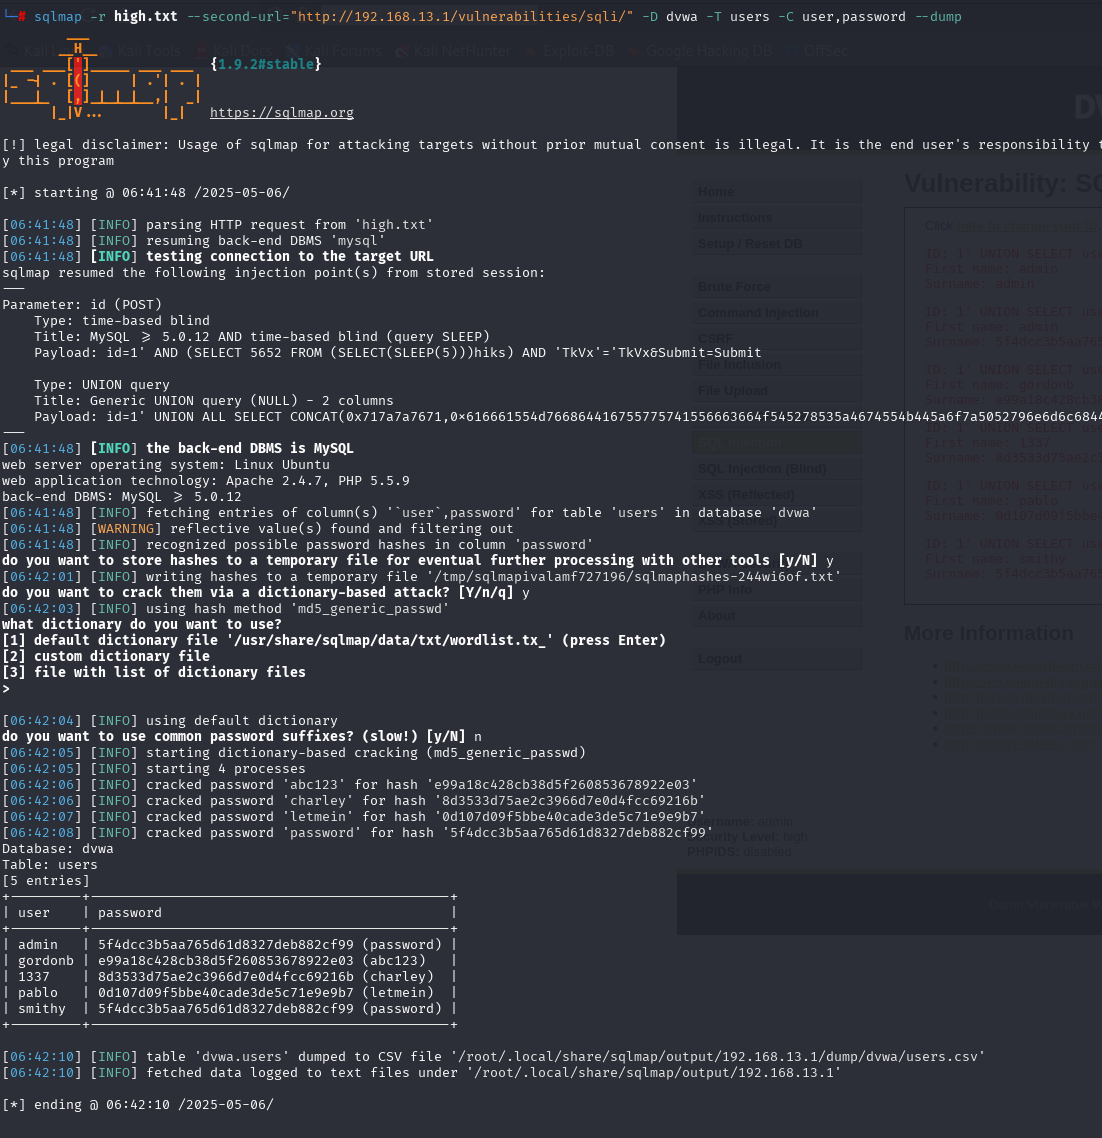Click gordonb's password hash ending (abc123)

pyautogui.click(x=262, y=960)
